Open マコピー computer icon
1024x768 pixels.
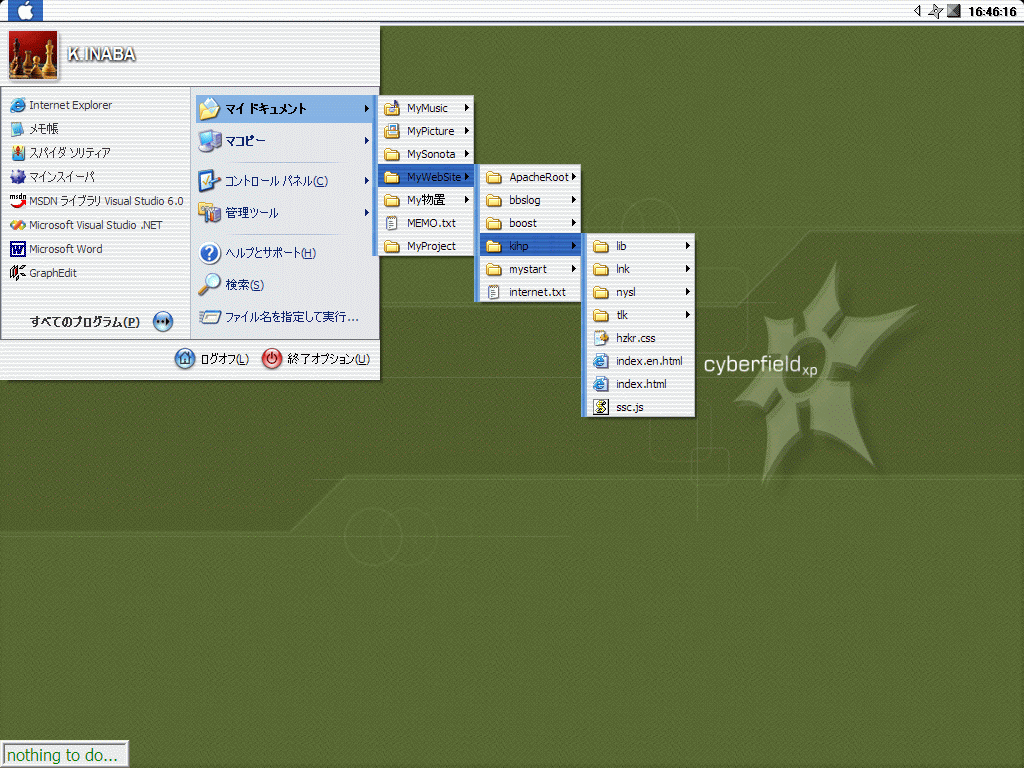pos(210,141)
